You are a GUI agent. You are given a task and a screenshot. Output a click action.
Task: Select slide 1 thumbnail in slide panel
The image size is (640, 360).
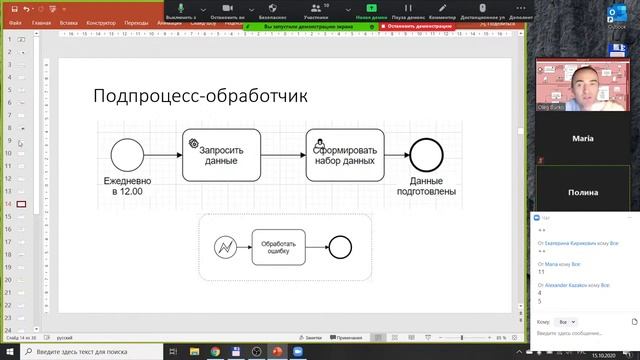coord(21,40)
